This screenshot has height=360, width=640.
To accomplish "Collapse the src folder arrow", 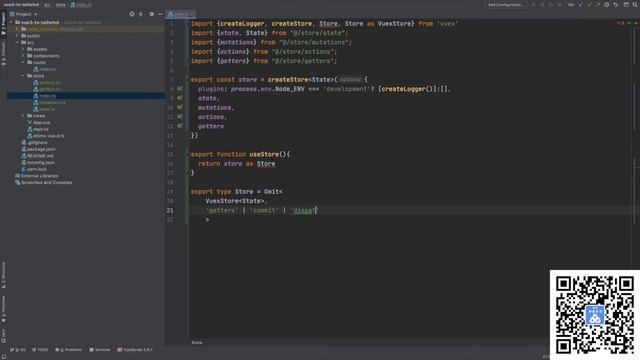I will click(17, 42).
